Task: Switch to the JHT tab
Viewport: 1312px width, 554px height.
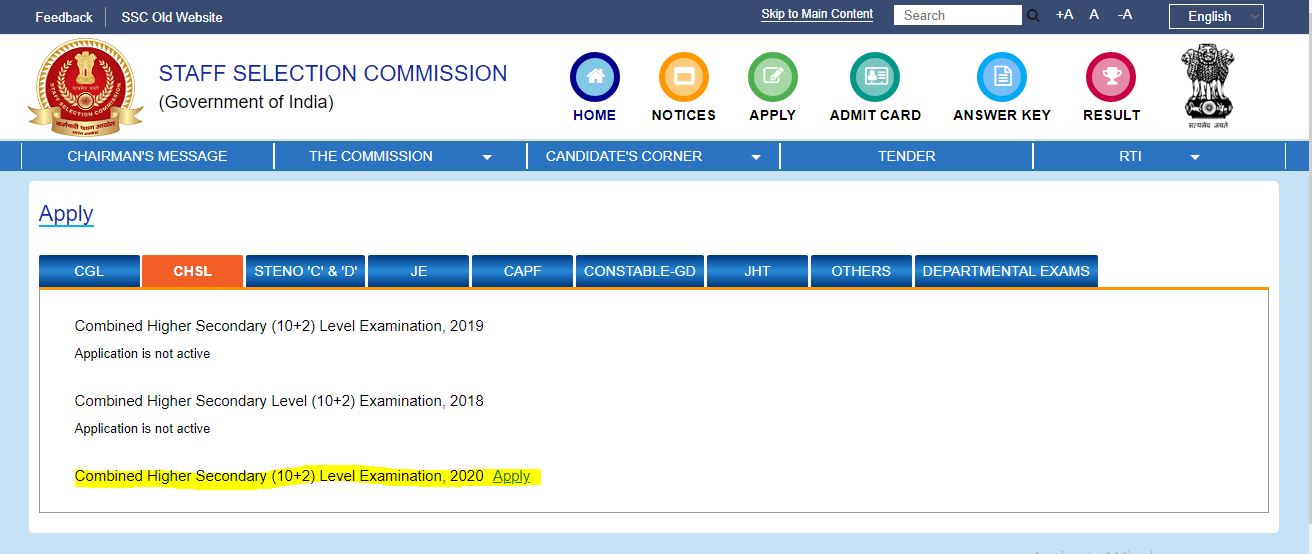Action: click(x=757, y=271)
